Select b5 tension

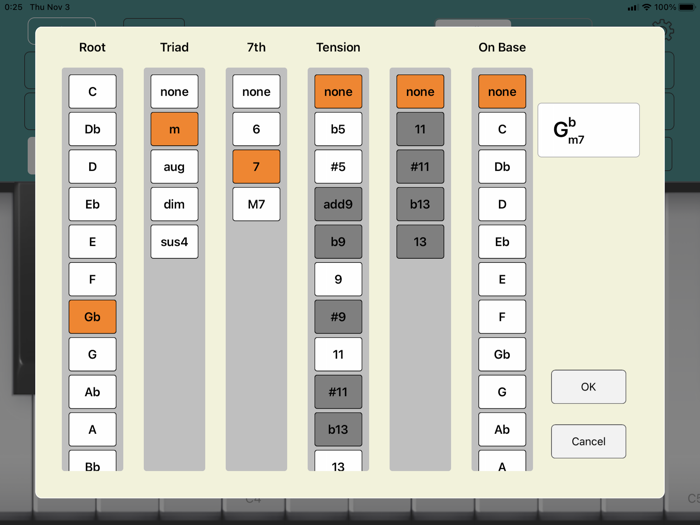(338, 129)
